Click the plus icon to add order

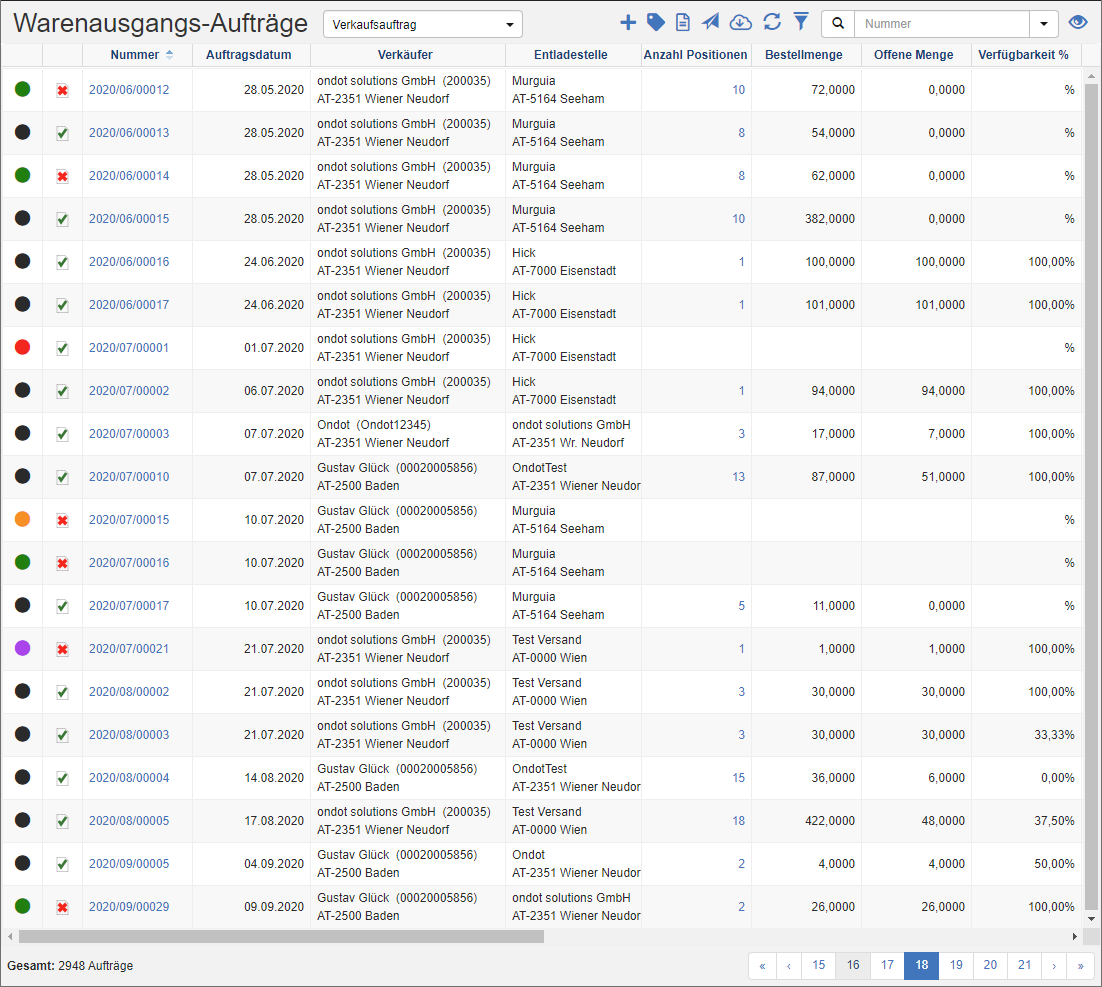pyautogui.click(x=628, y=22)
